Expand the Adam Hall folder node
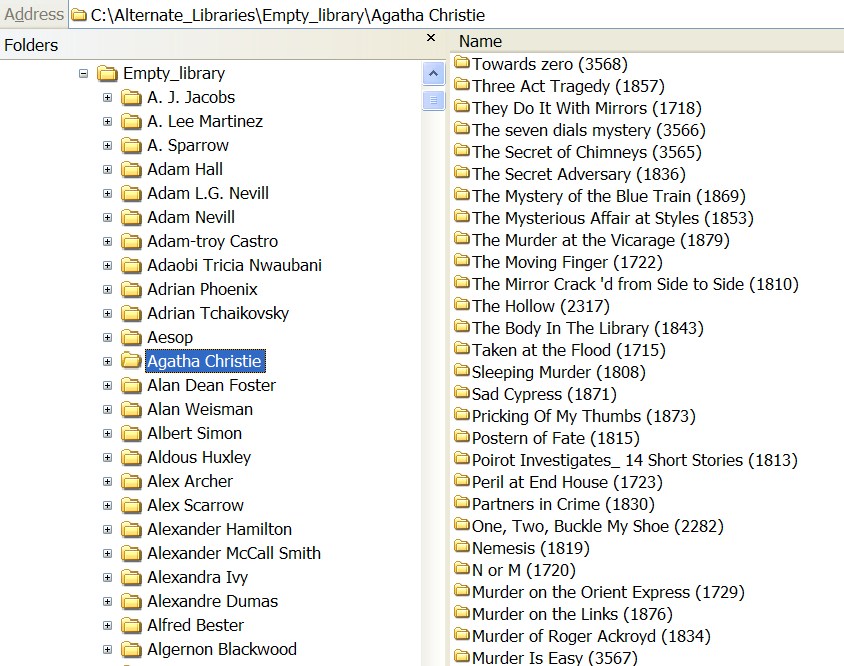844x666 pixels. pyautogui.click(x=108, y=170)
